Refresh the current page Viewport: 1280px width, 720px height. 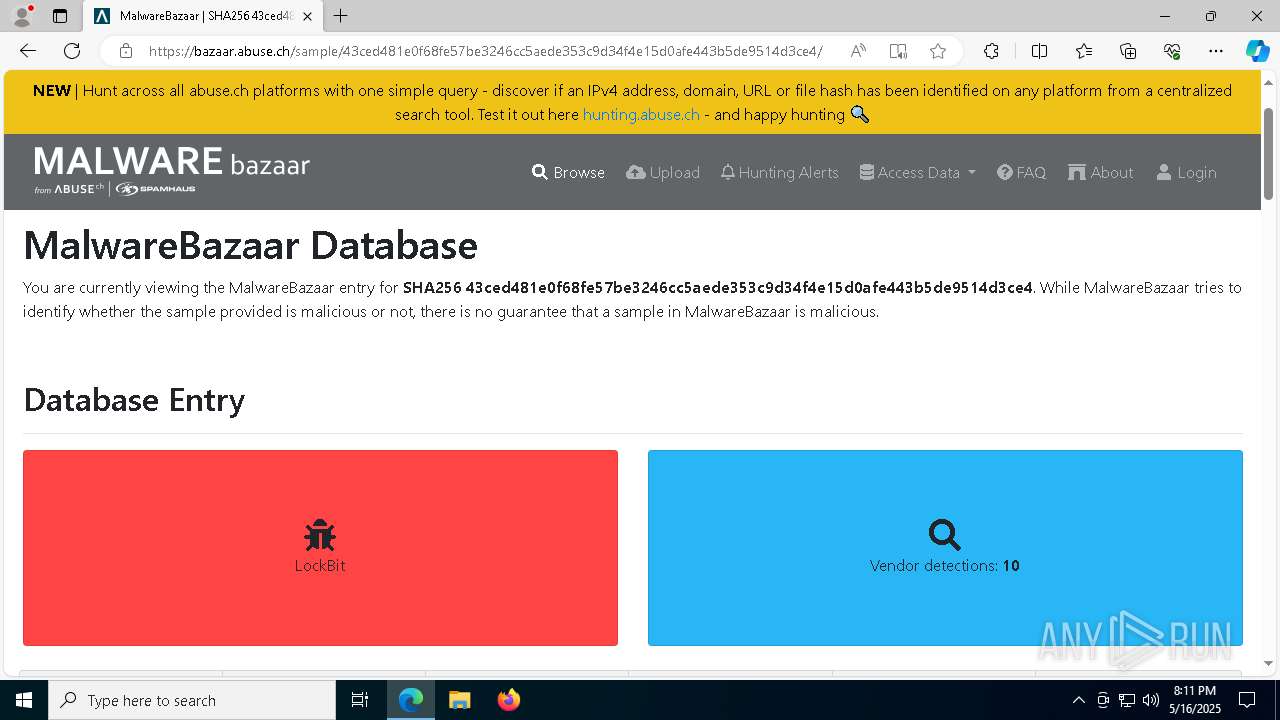[x=72, y=51]
